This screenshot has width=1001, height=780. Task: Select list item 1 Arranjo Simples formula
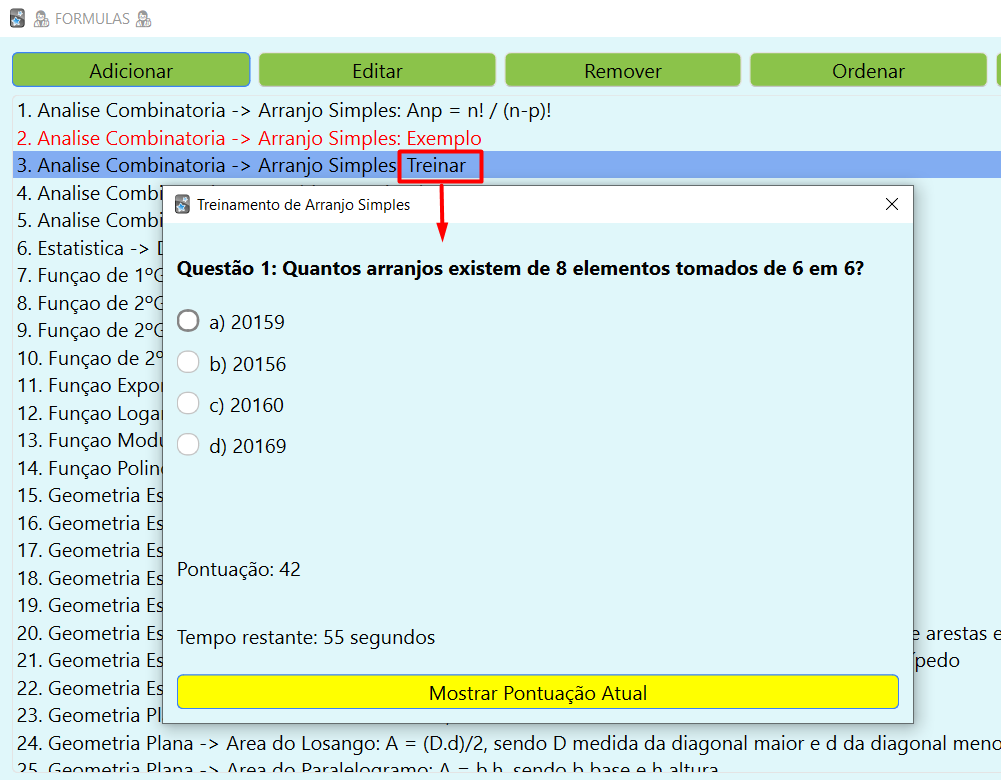point(284,111)
